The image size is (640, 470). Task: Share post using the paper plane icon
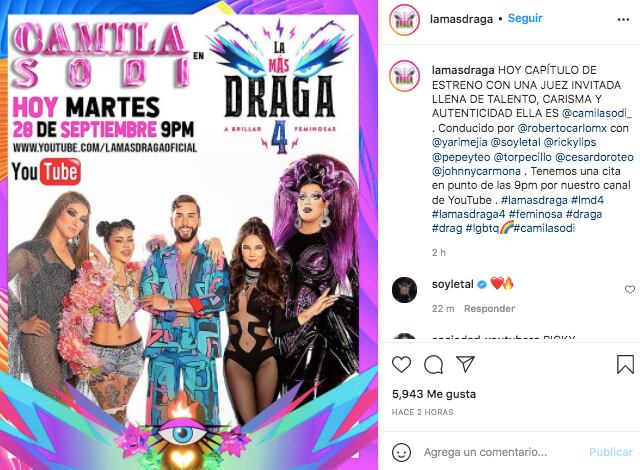point(465,364)
